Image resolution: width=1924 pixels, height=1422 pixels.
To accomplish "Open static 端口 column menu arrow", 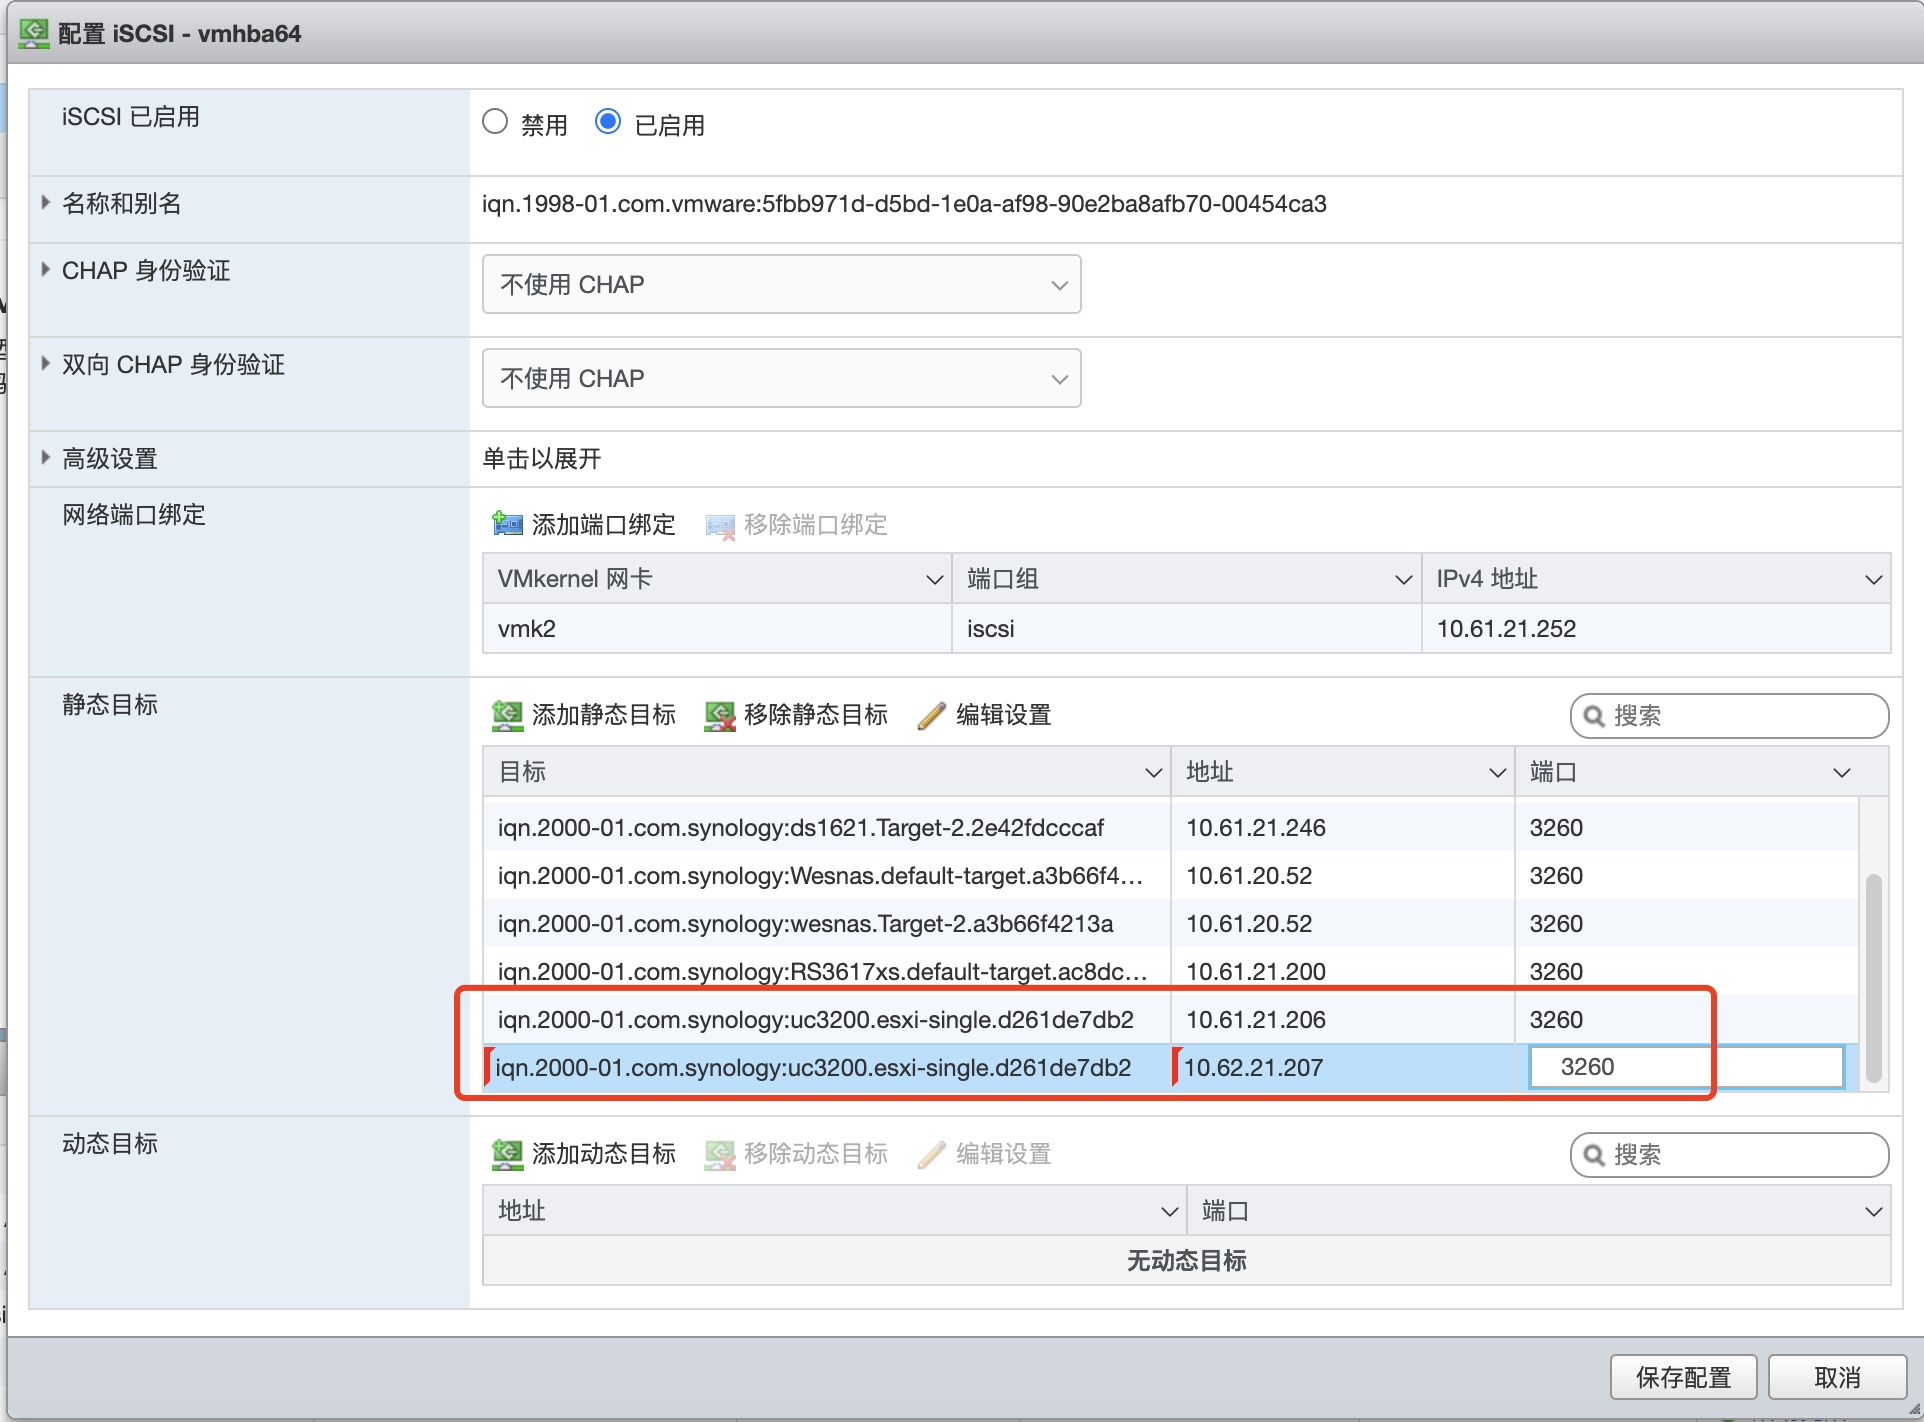I will coord(1842,772).
